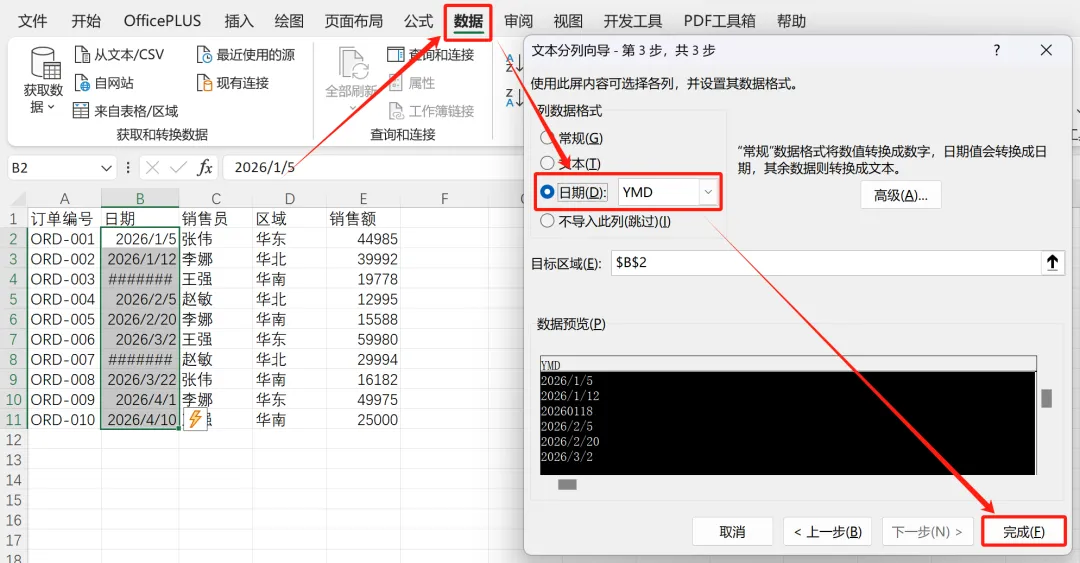Image resolution: width=1080 pixels, height=563 pixels.
Task: Expand the Get Data (获取数据) dropdown arrow
Action: click(50, 108)
